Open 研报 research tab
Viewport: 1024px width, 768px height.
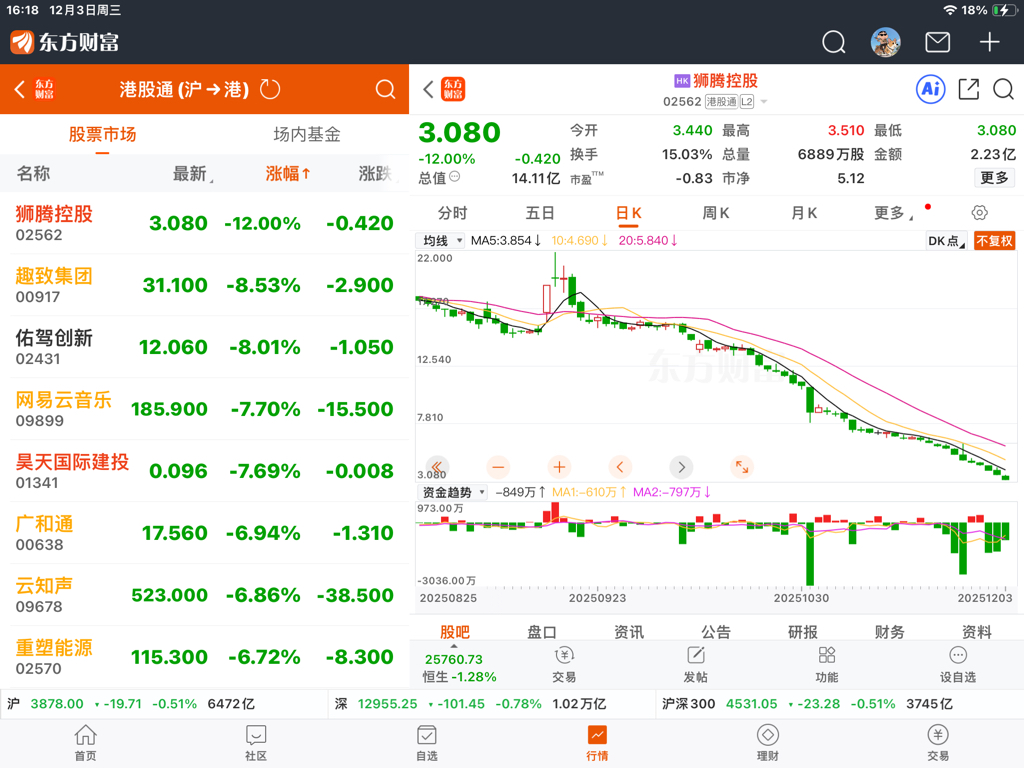coord(803,632)
